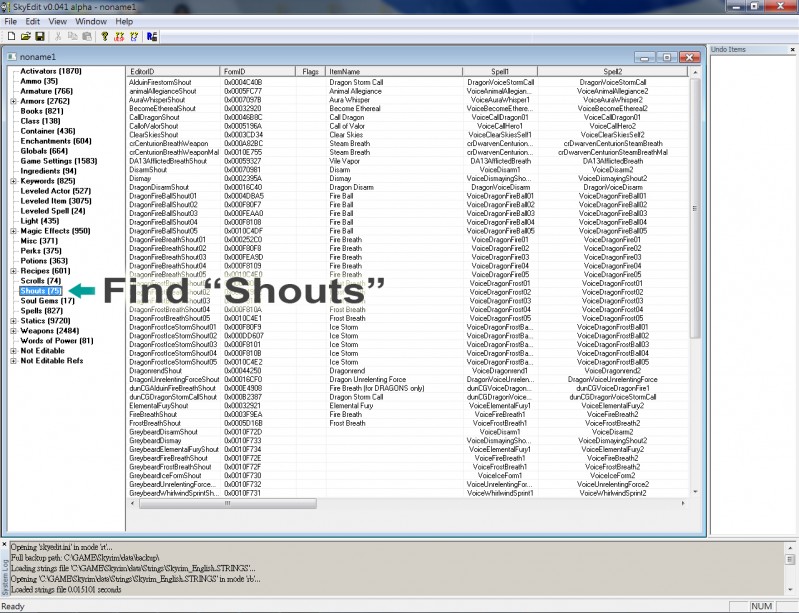Click the noname1 document window icon
The width and height of the screenshot is (799, 613).
click(x=13, y=57)
